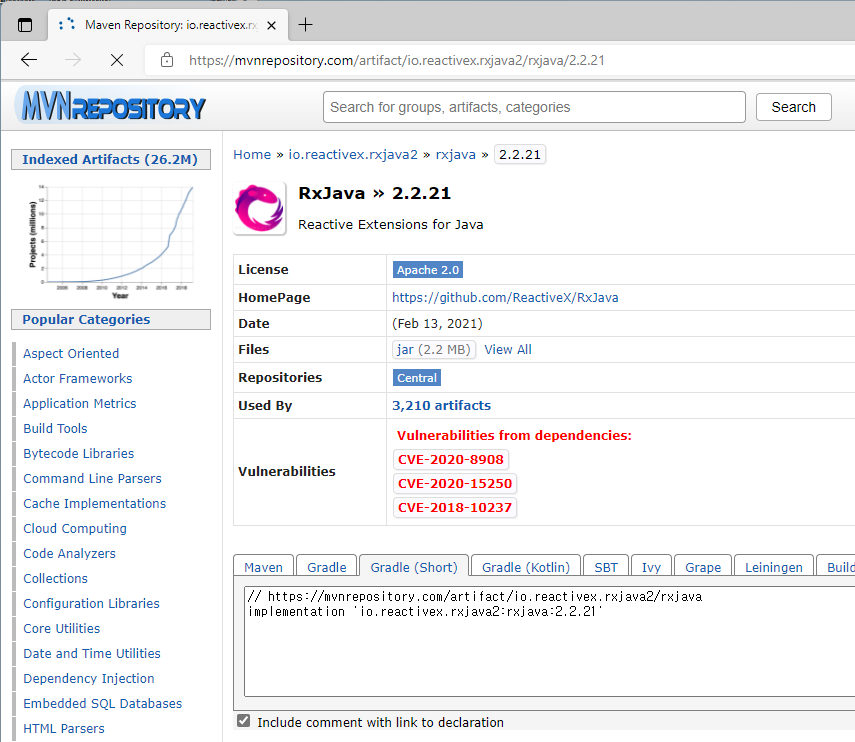Screen dimensions: 855x742
Task: Open Dependency Injection category
Action: point(88,678)
